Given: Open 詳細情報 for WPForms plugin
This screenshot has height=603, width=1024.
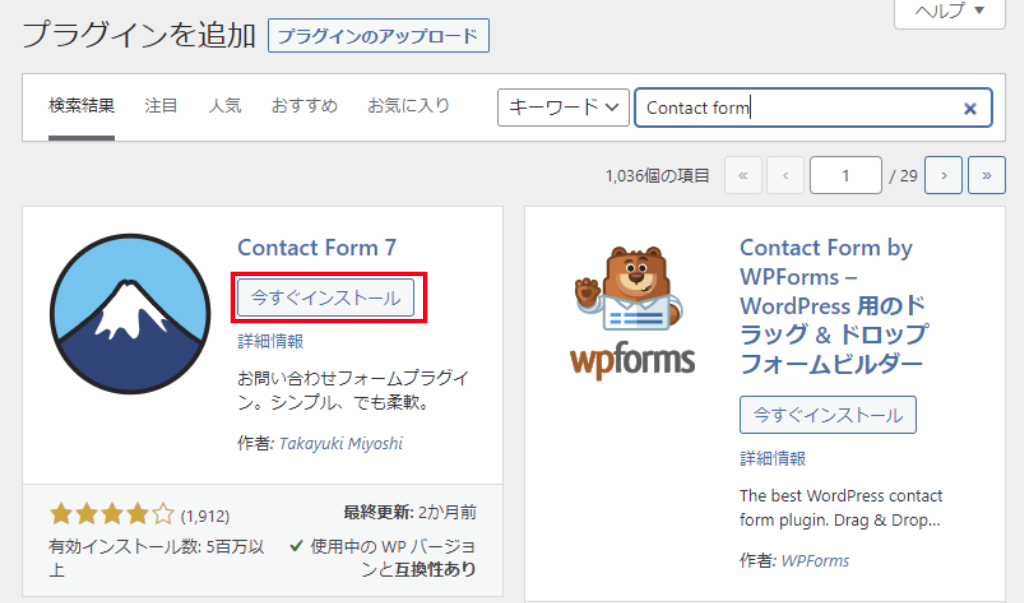Looking at the screenshot, I should click(x=773, y=459).
